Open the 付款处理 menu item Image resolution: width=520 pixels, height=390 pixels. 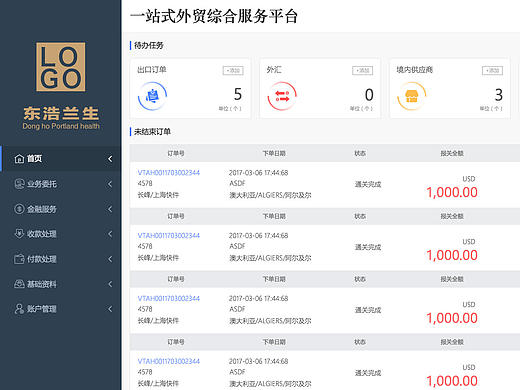click(x=61, y=259)
